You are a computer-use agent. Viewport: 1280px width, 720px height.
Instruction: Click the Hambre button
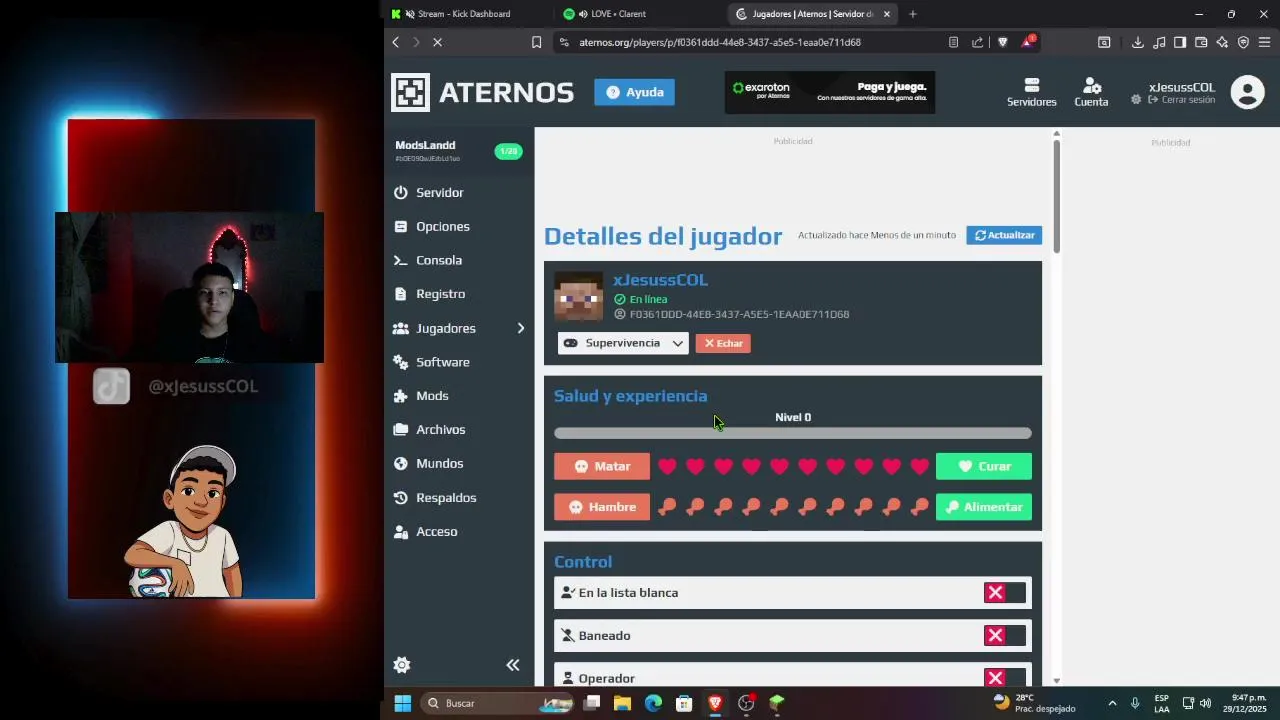pyautogui.click(x=602, y=507)
